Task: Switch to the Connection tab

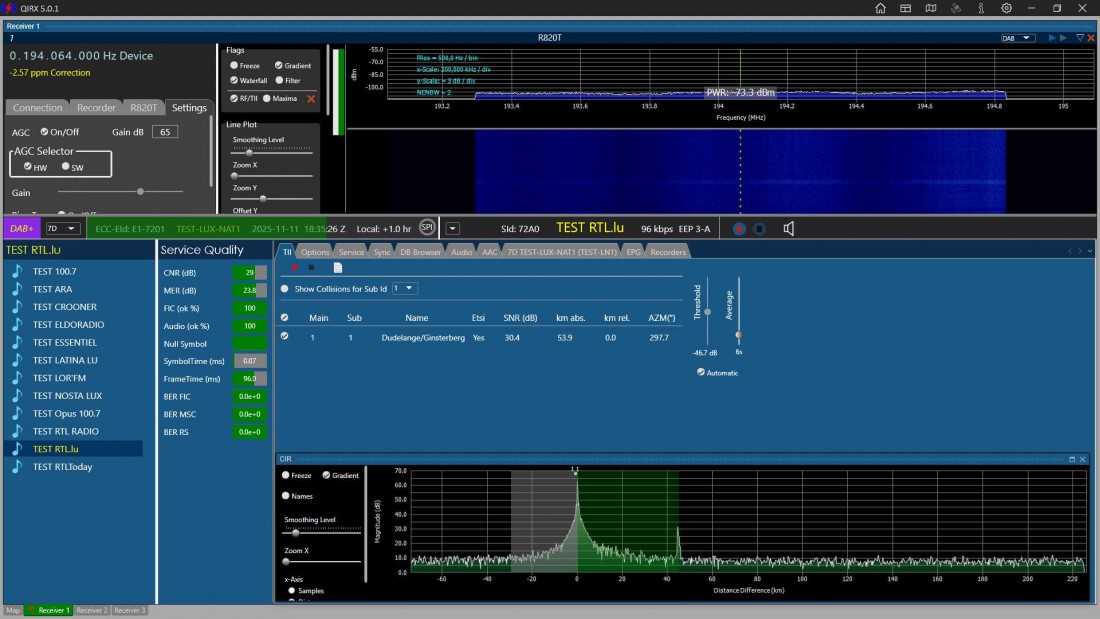Action: (37, 107)
